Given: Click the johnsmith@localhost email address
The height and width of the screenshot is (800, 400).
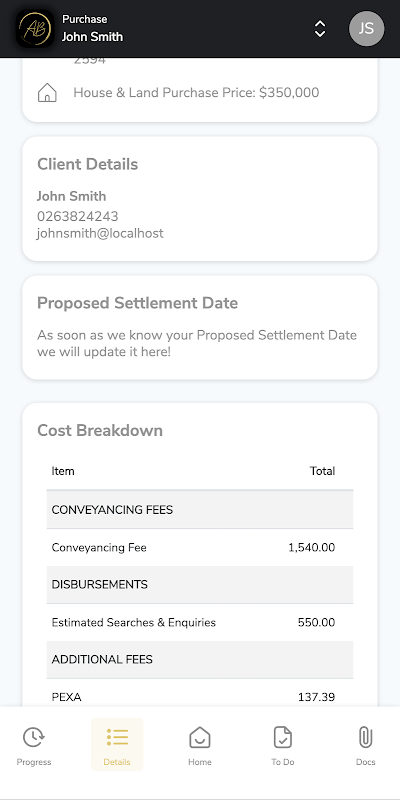Looking at the screenshot, I should pos(100,233).
